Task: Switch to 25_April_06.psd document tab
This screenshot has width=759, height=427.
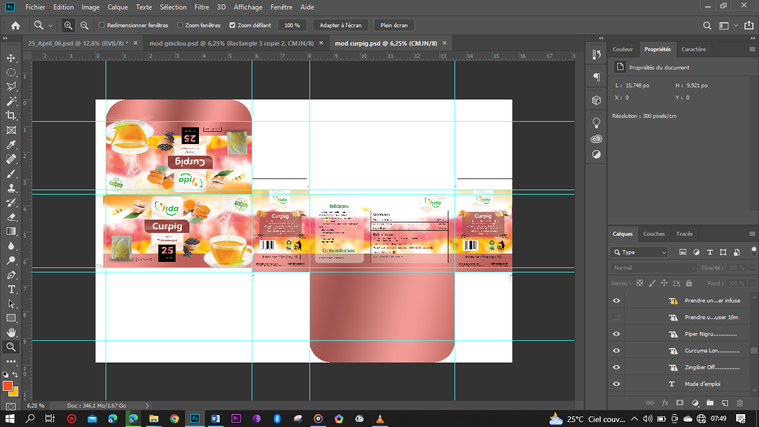Action: pos(78,43)
